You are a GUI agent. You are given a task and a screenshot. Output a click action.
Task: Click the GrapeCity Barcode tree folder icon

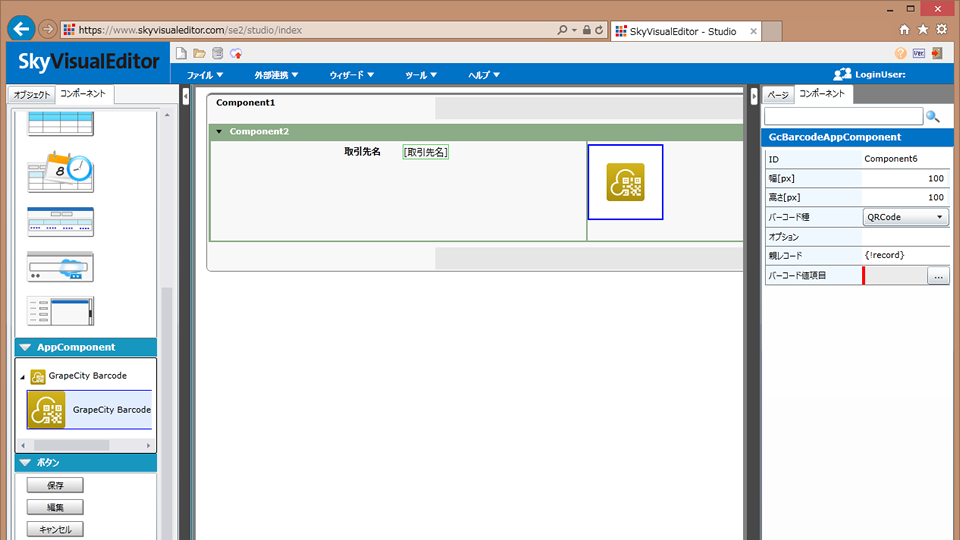coord(37,376)
